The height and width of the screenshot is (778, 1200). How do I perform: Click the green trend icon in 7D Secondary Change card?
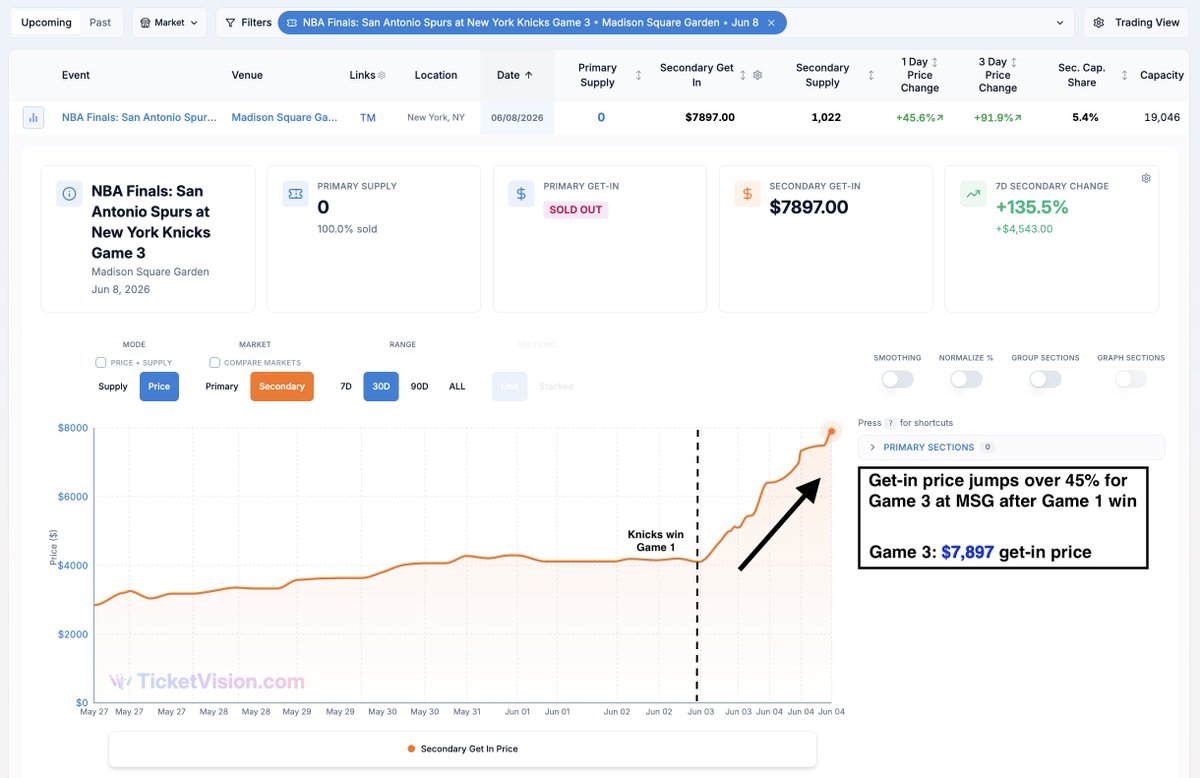point(973,194)
